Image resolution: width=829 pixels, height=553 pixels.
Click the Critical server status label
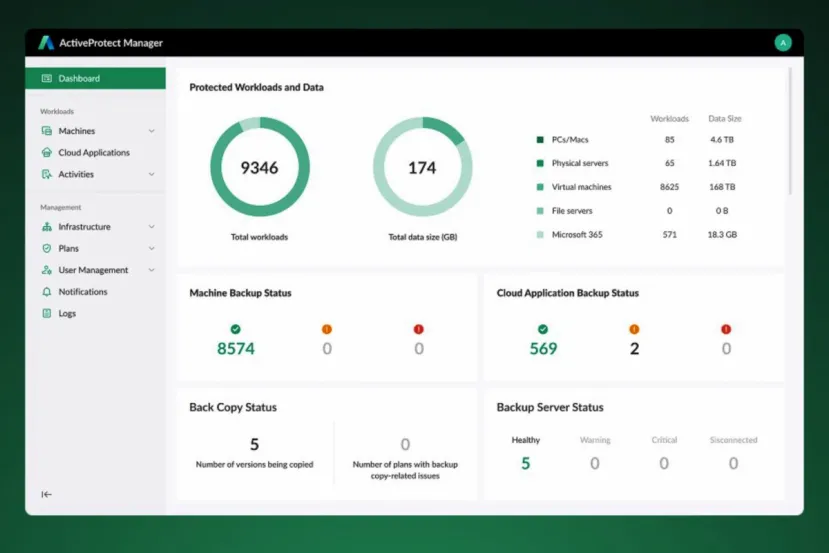point(664,440)
